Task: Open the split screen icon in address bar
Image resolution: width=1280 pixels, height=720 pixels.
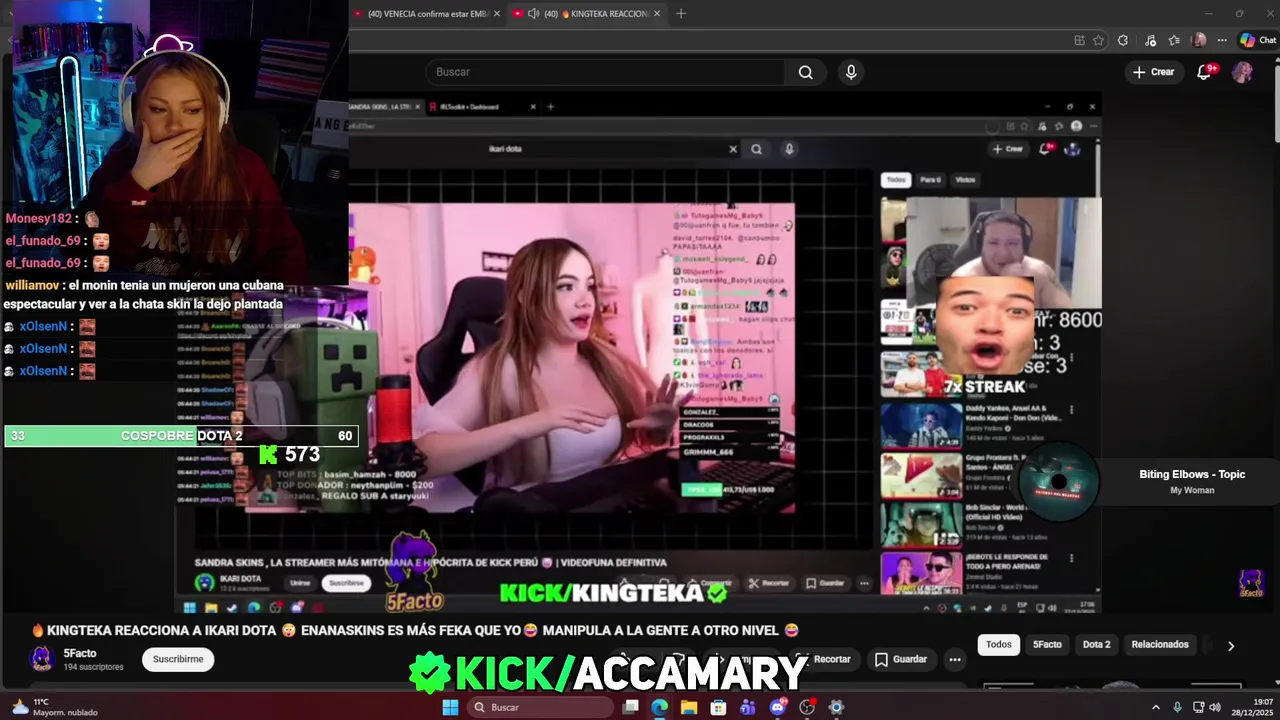Action: coord(1079,40)
